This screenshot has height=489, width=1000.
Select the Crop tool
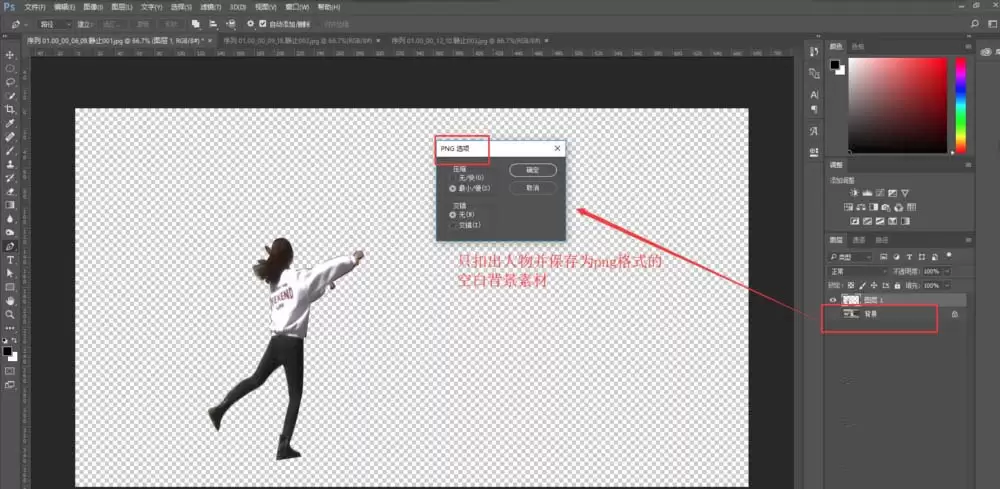(10, 108)
